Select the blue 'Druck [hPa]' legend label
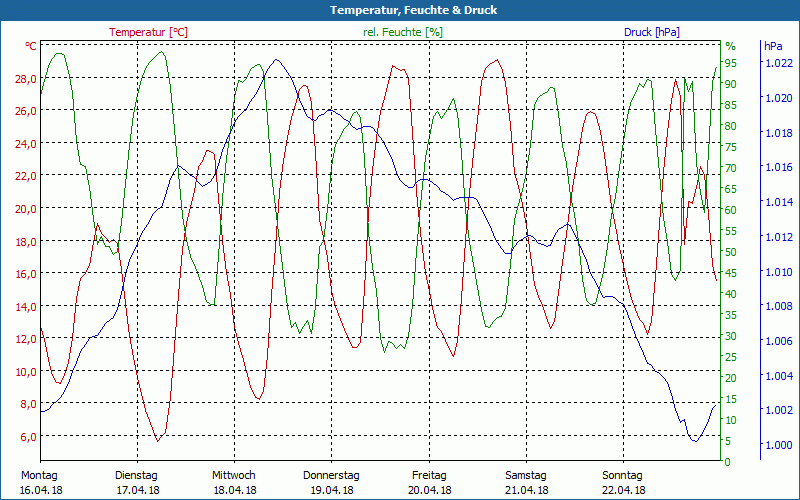 tap(652, 32)
